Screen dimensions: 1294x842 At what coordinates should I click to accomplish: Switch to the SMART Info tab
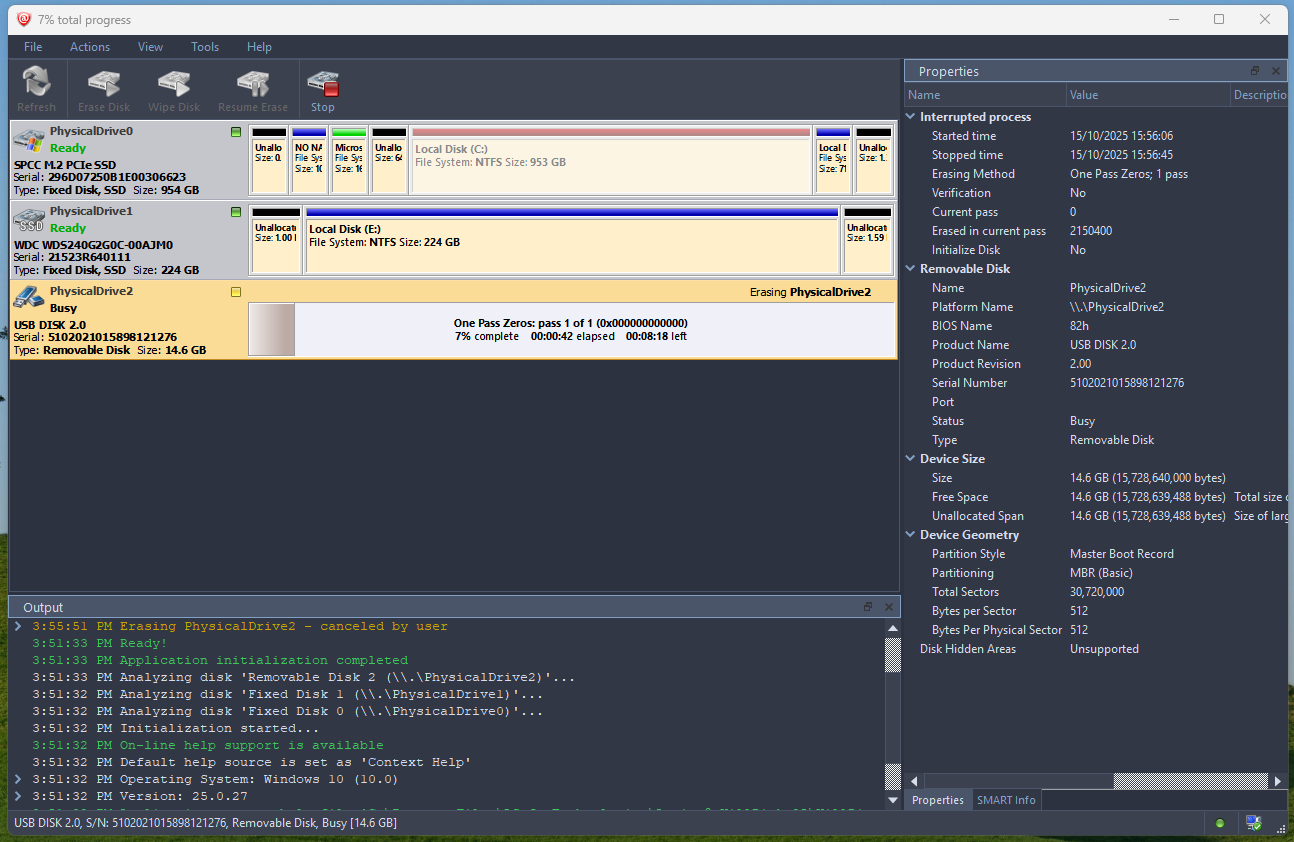[x=1006, y=800]
